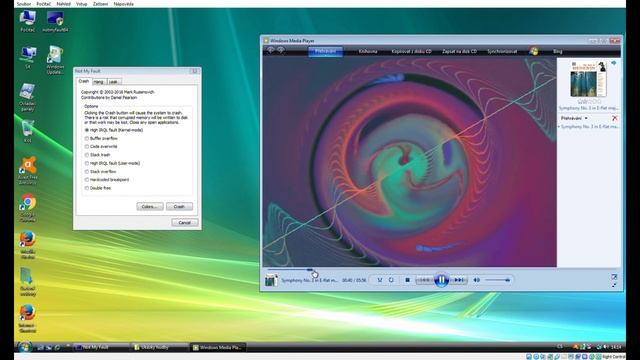Click the Media Player forward navigation arrow
Viewport: 640px width, 360px height.
pos(281,50)
